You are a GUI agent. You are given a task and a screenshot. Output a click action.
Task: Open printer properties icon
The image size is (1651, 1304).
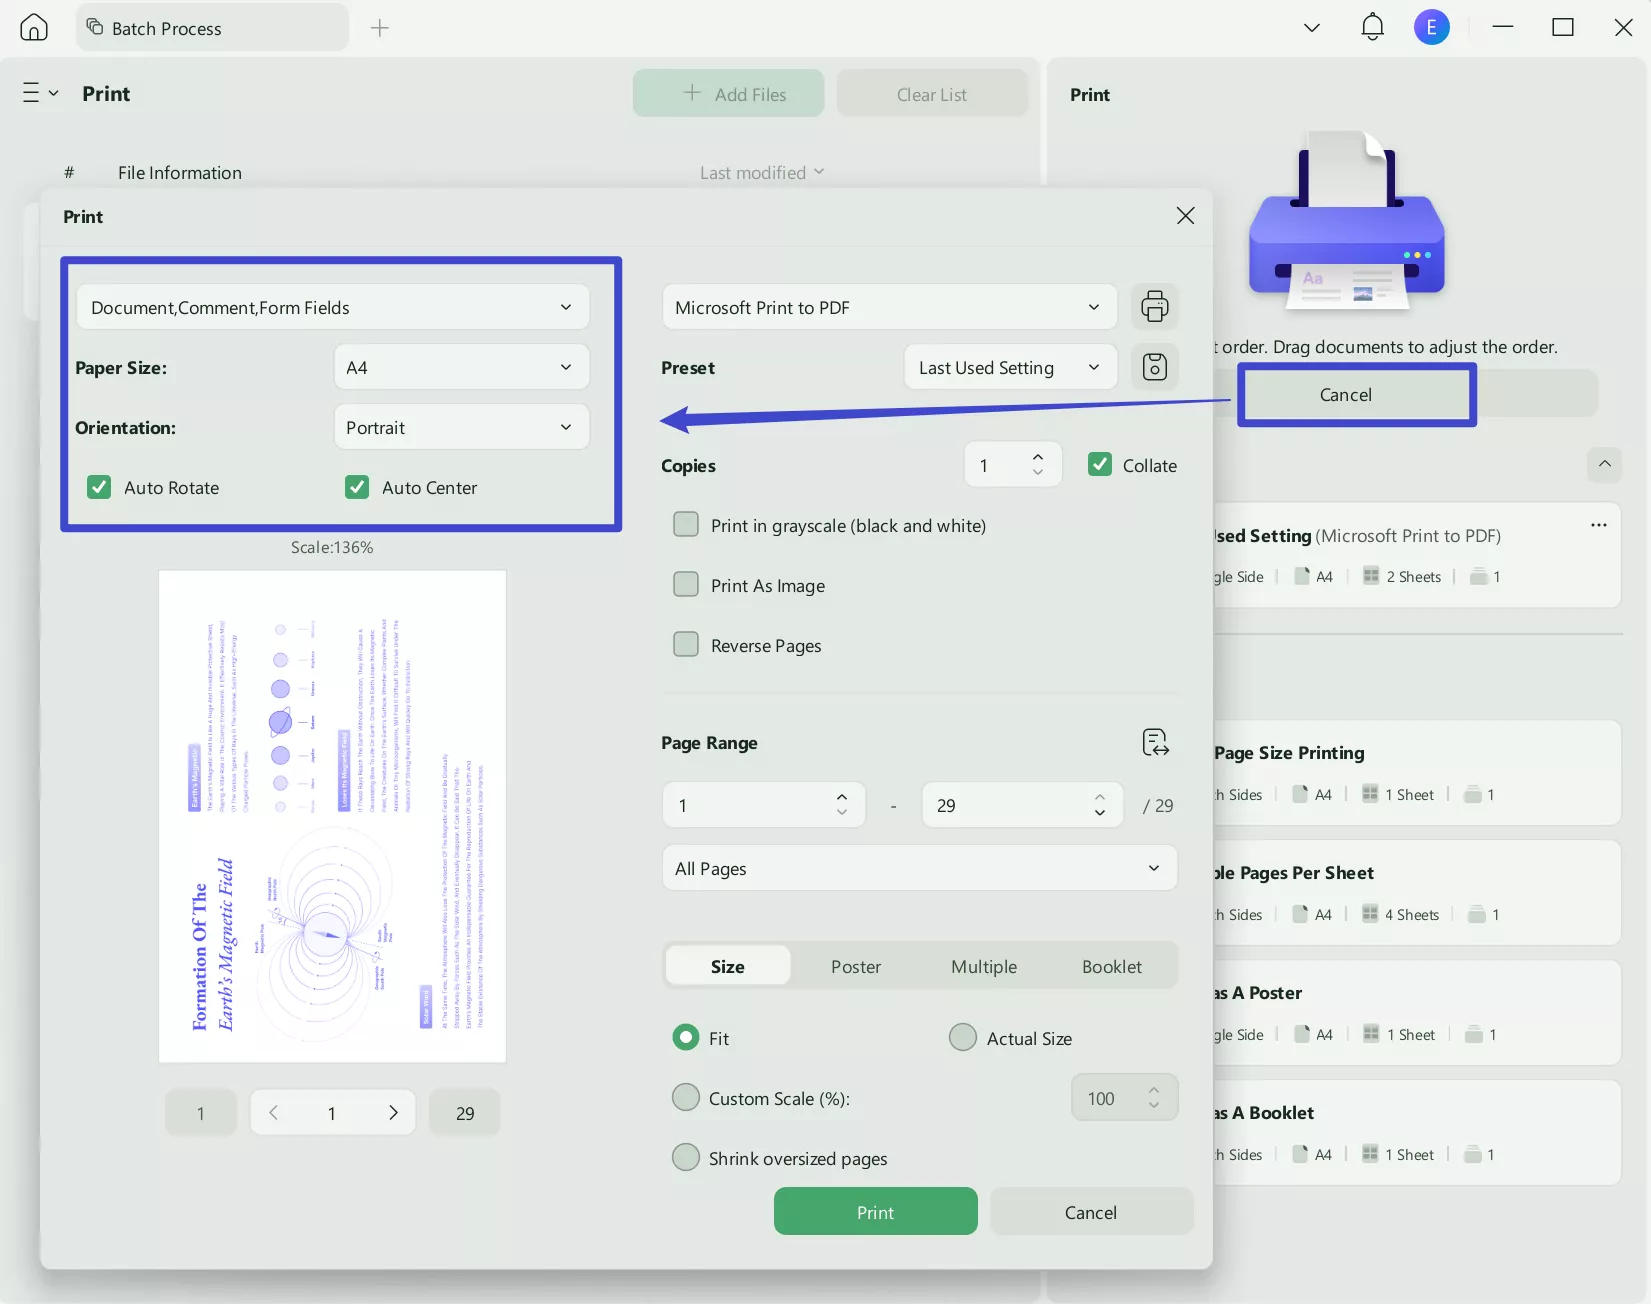point(1154,307)
